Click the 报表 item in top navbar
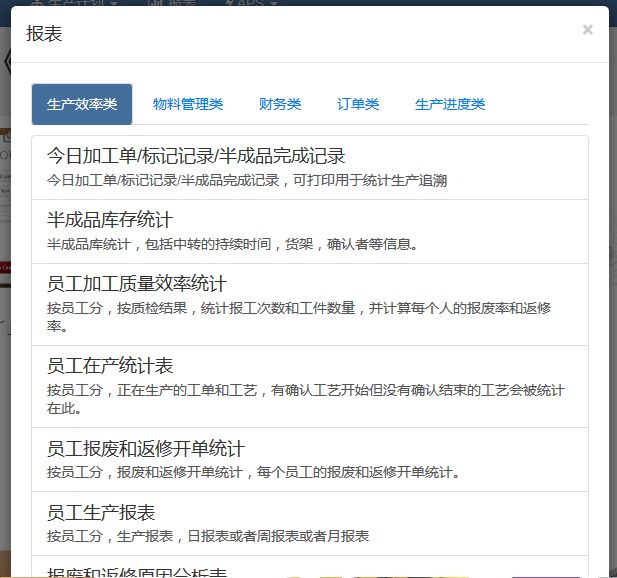The image size is (617, 578). 172,3
